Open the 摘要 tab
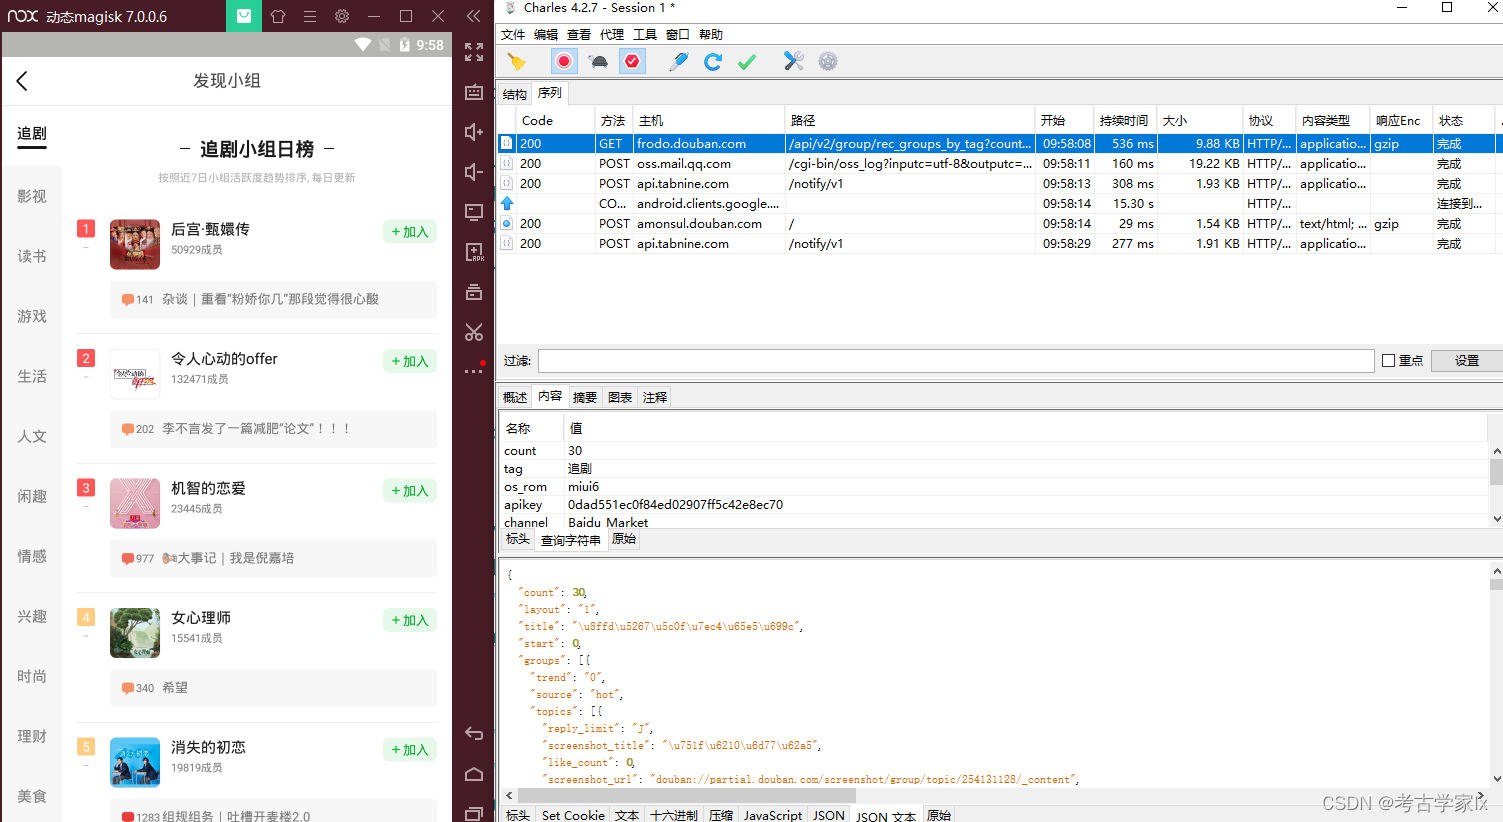 click(x=585, y=397)
